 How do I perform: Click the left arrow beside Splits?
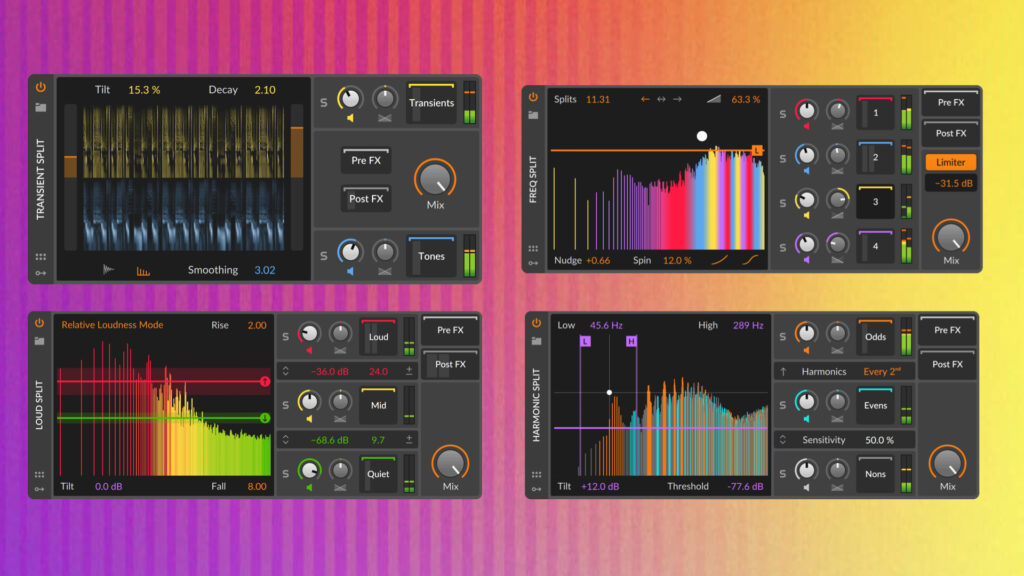(x=645, y=100)
